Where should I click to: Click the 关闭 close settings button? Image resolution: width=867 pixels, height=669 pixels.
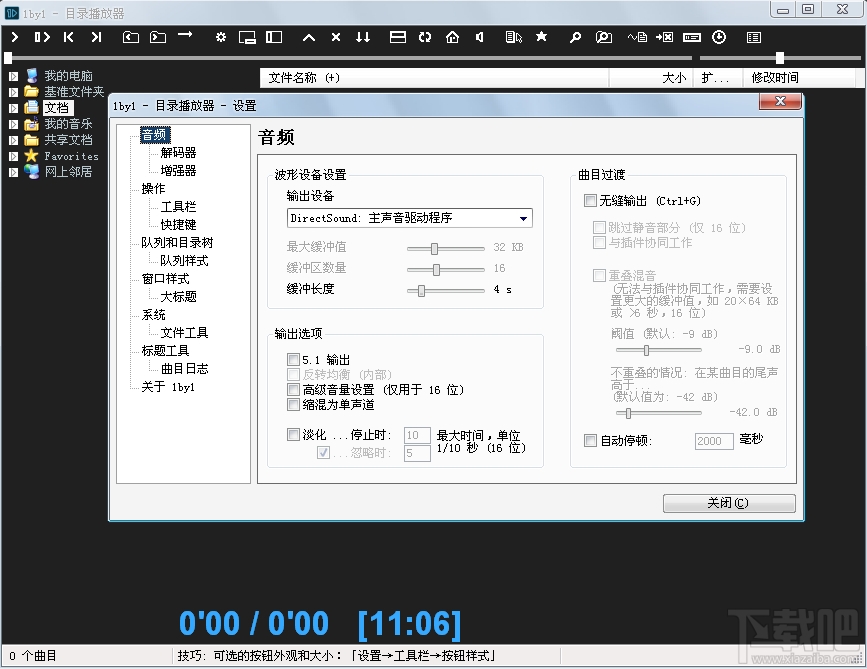pos(729,503)
